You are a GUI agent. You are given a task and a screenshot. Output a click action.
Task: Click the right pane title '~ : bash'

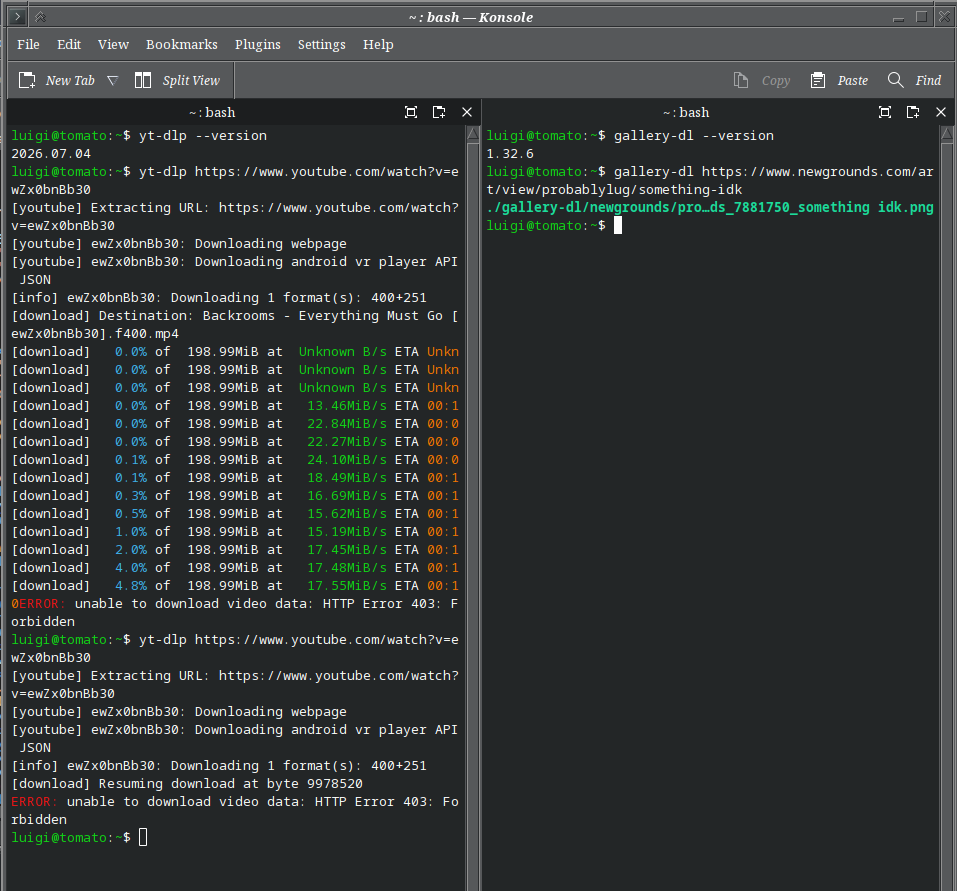tap(686, 113)
